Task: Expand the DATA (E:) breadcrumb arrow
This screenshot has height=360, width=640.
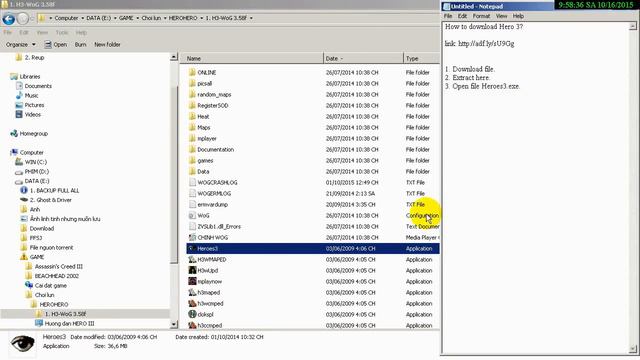Action: pyautogui.click(x=115, y=18)
